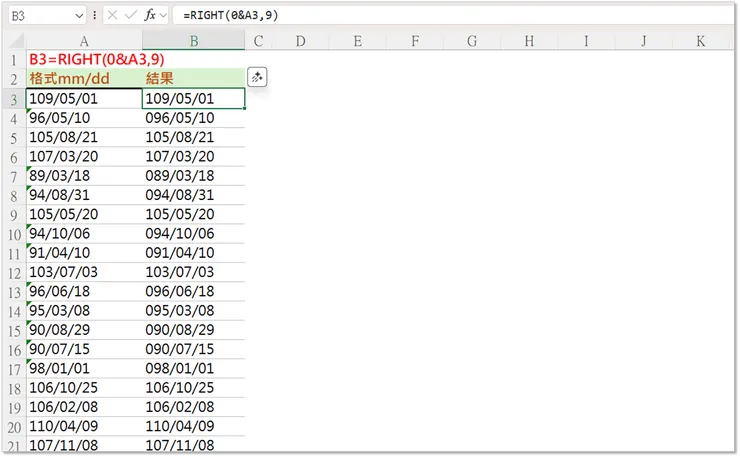Select column E header
The width and height of the screenshot is (740, 457).
coord(357,41)
